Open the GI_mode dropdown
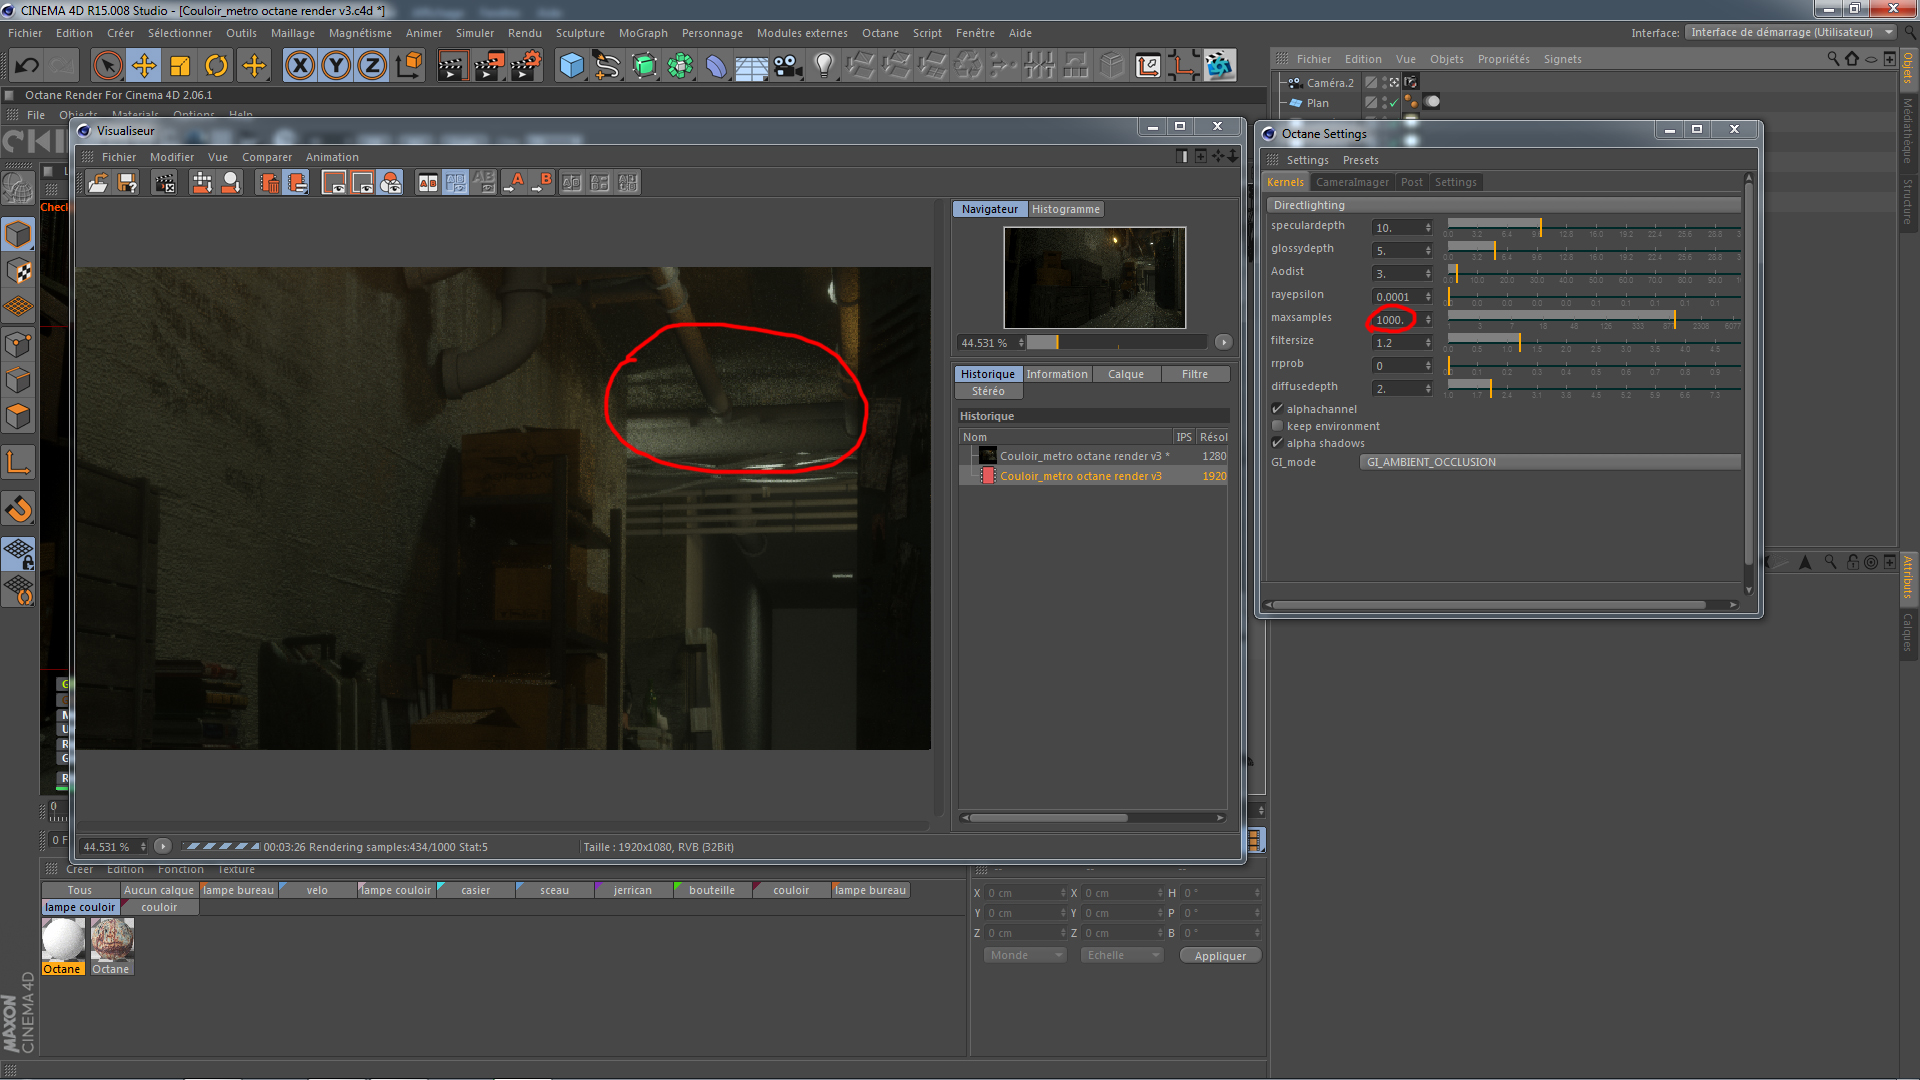1920x1080 pixels. (x=1550, y=462)
